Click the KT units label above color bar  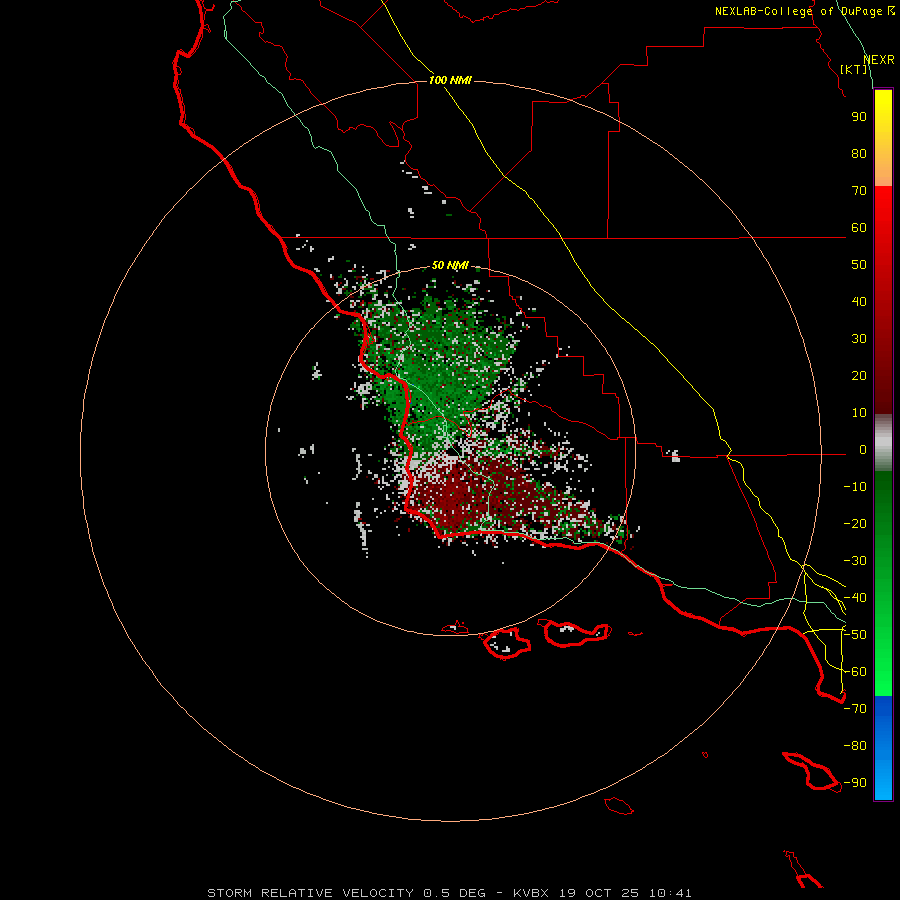coord(854,69)
